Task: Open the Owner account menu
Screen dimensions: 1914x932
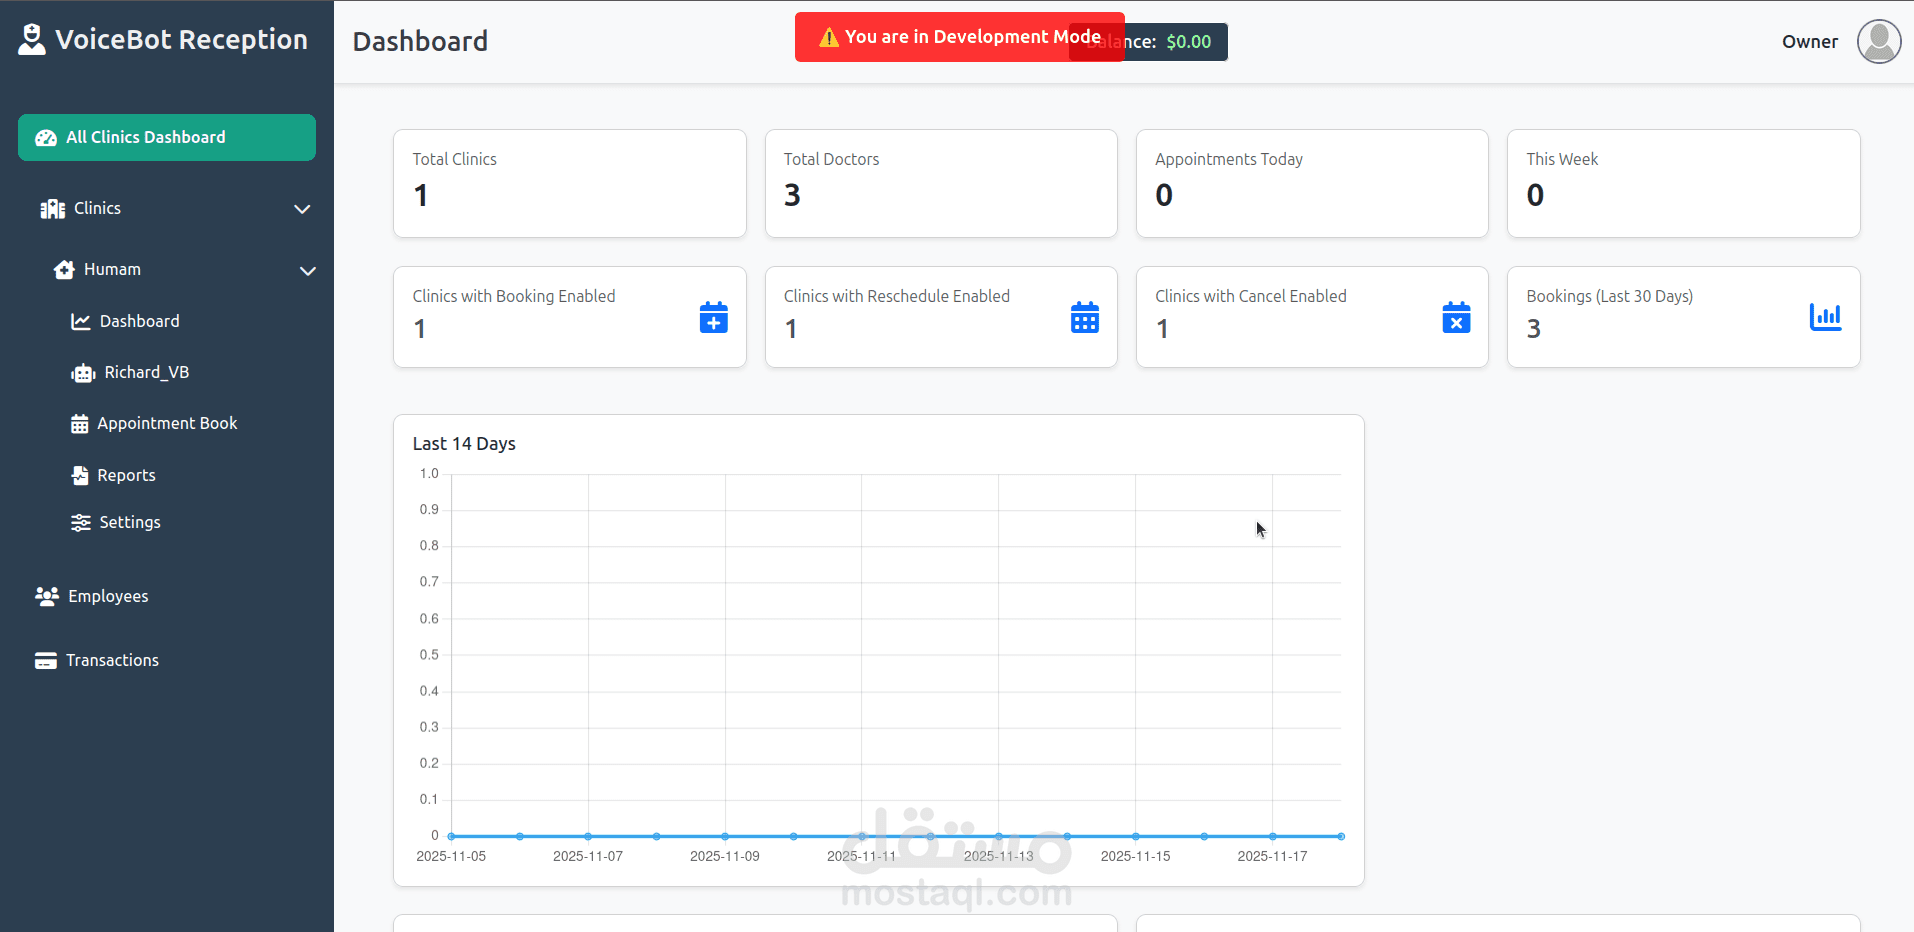Action: click(x=1809, y=41)
